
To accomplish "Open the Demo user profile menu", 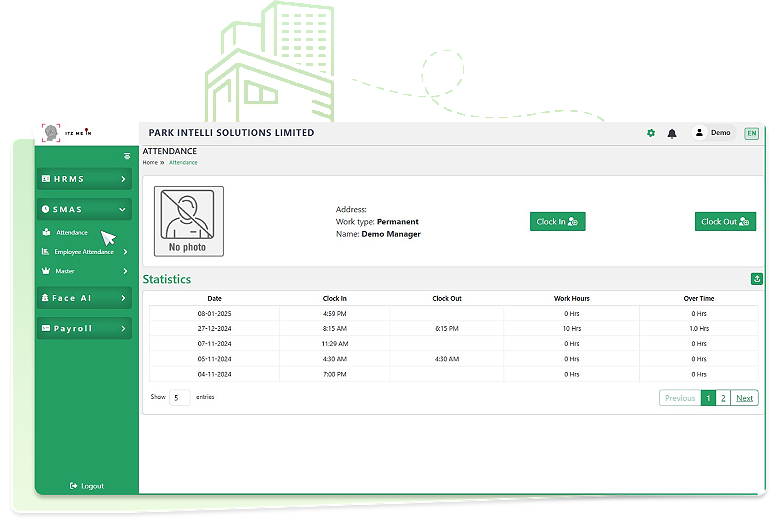I will [713, 133].
